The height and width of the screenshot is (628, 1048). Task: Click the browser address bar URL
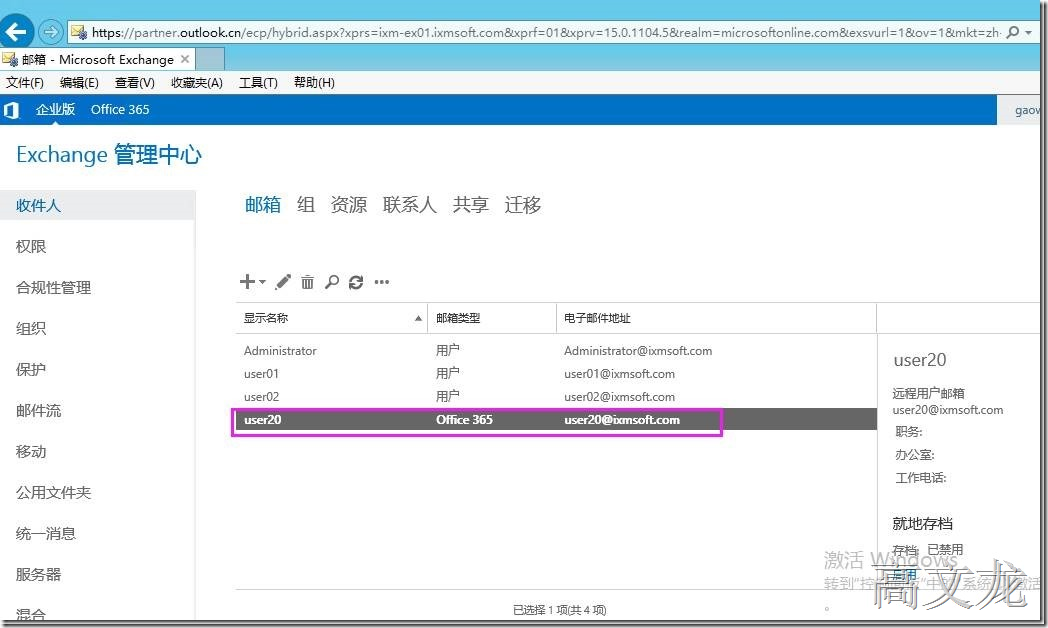(545, 32)
